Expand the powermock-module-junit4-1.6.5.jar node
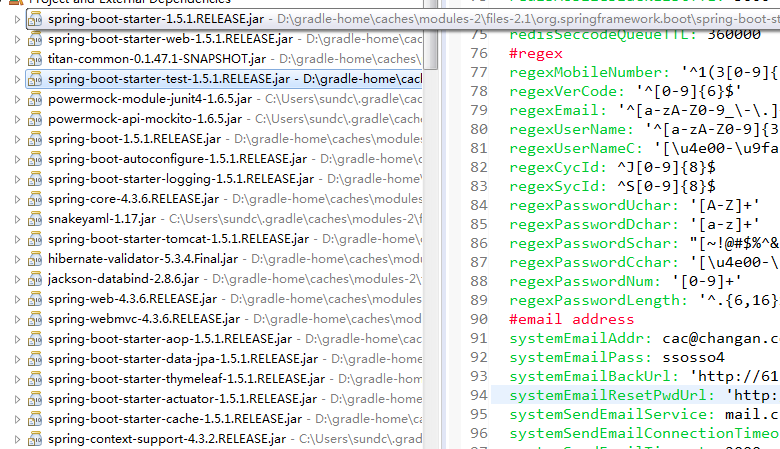This screenshot has width=780, height=449. click(x=17, y=99)
